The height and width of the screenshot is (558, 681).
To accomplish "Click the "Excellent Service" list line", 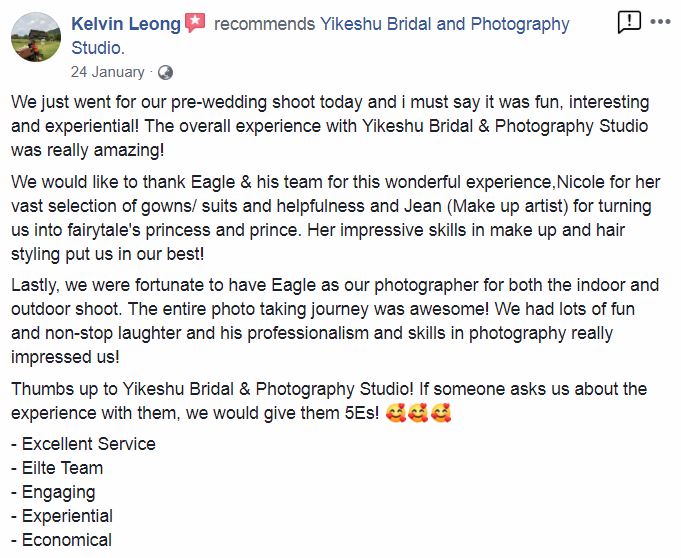I will point(83,444).
